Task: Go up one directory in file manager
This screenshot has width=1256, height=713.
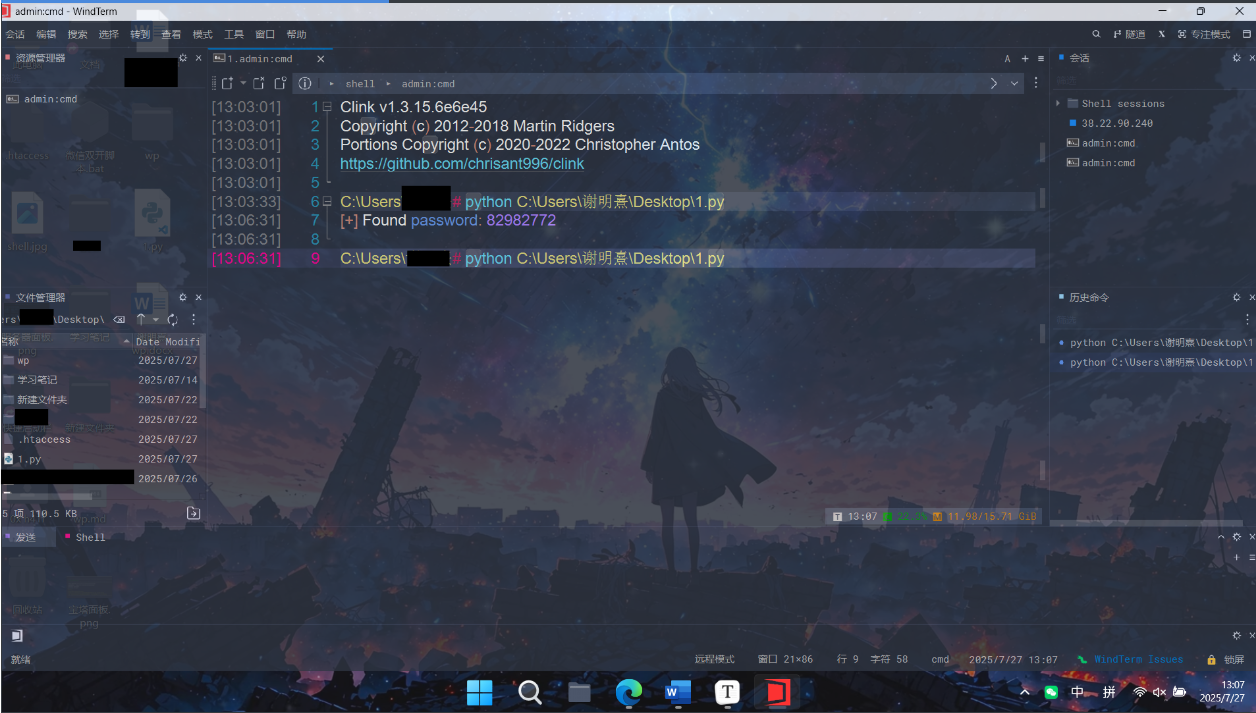Action: tap(141, 319)
